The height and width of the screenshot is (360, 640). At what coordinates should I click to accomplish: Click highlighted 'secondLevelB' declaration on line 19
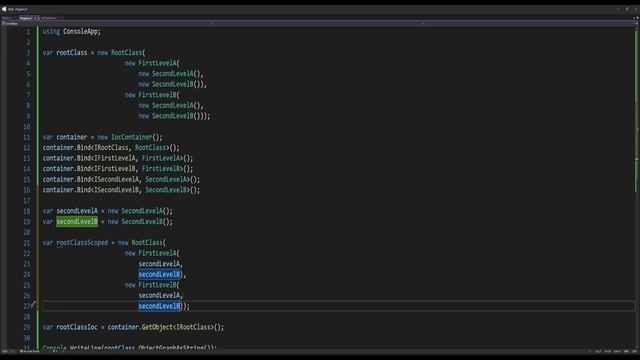pyautogui.click(x=77, y=222)
